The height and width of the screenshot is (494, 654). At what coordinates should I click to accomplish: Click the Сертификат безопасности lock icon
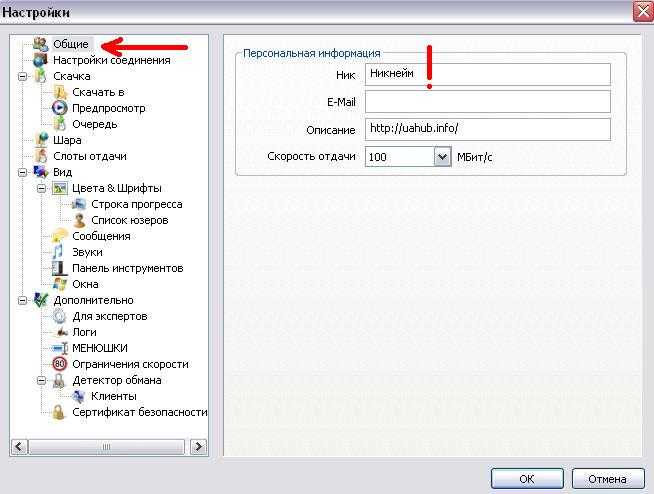pyautogui.click(x=59, y=412)
